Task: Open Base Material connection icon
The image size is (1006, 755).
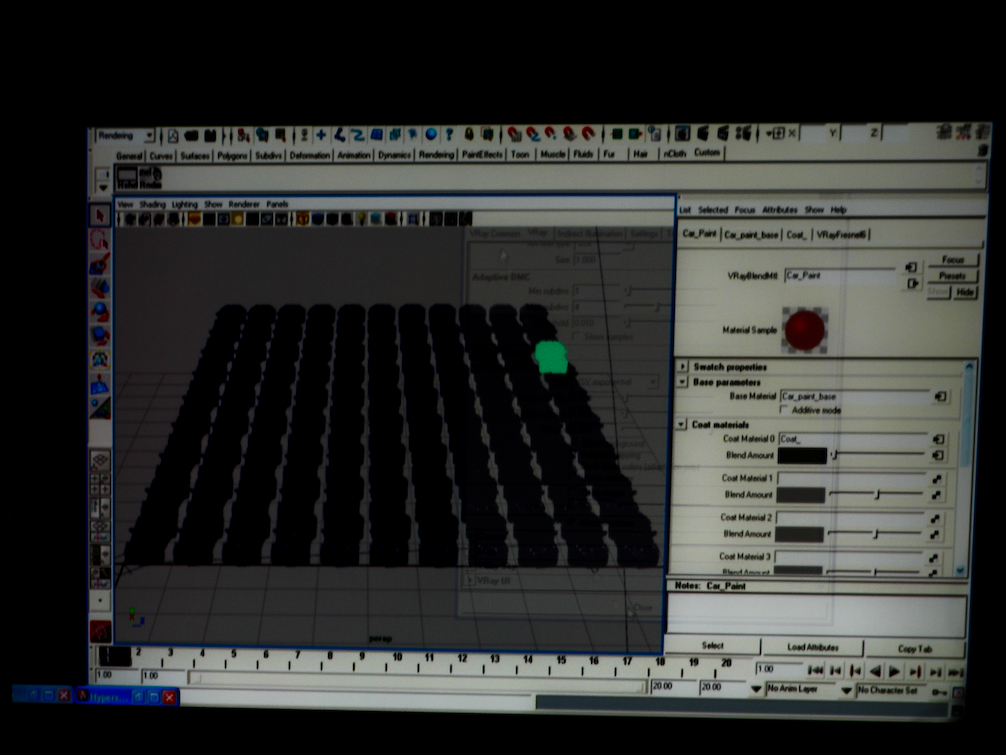Action: [x=941, y=396]
